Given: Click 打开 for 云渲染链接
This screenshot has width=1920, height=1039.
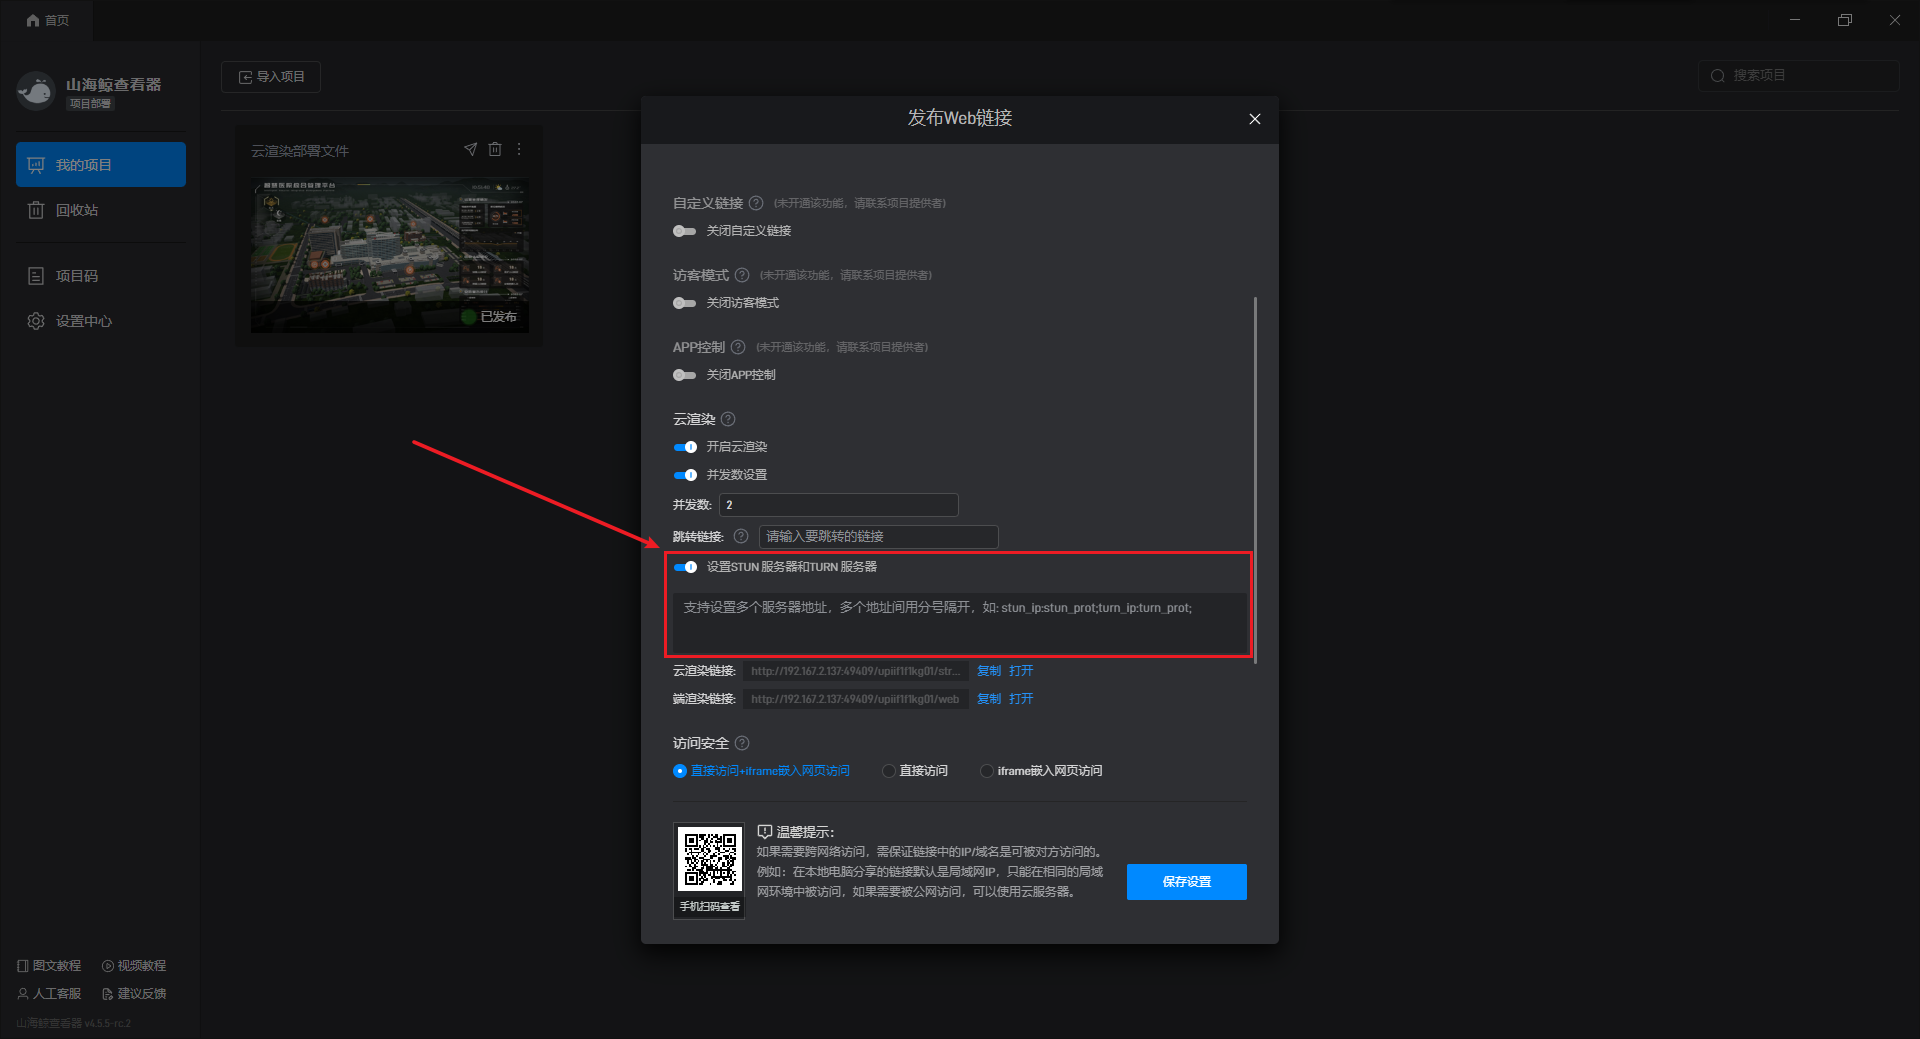Looking at the screenshot, I should click(x=1021, y=671).
